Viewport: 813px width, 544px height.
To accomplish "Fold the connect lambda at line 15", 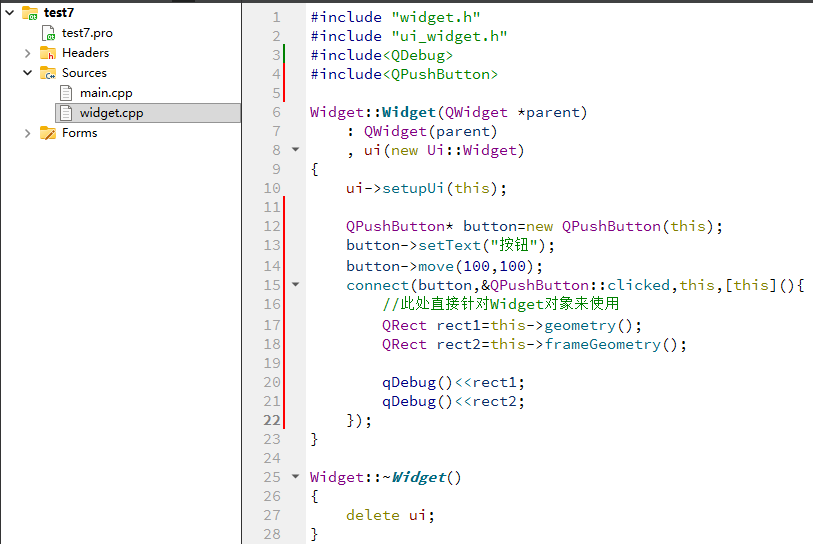I will coord(296,284).
